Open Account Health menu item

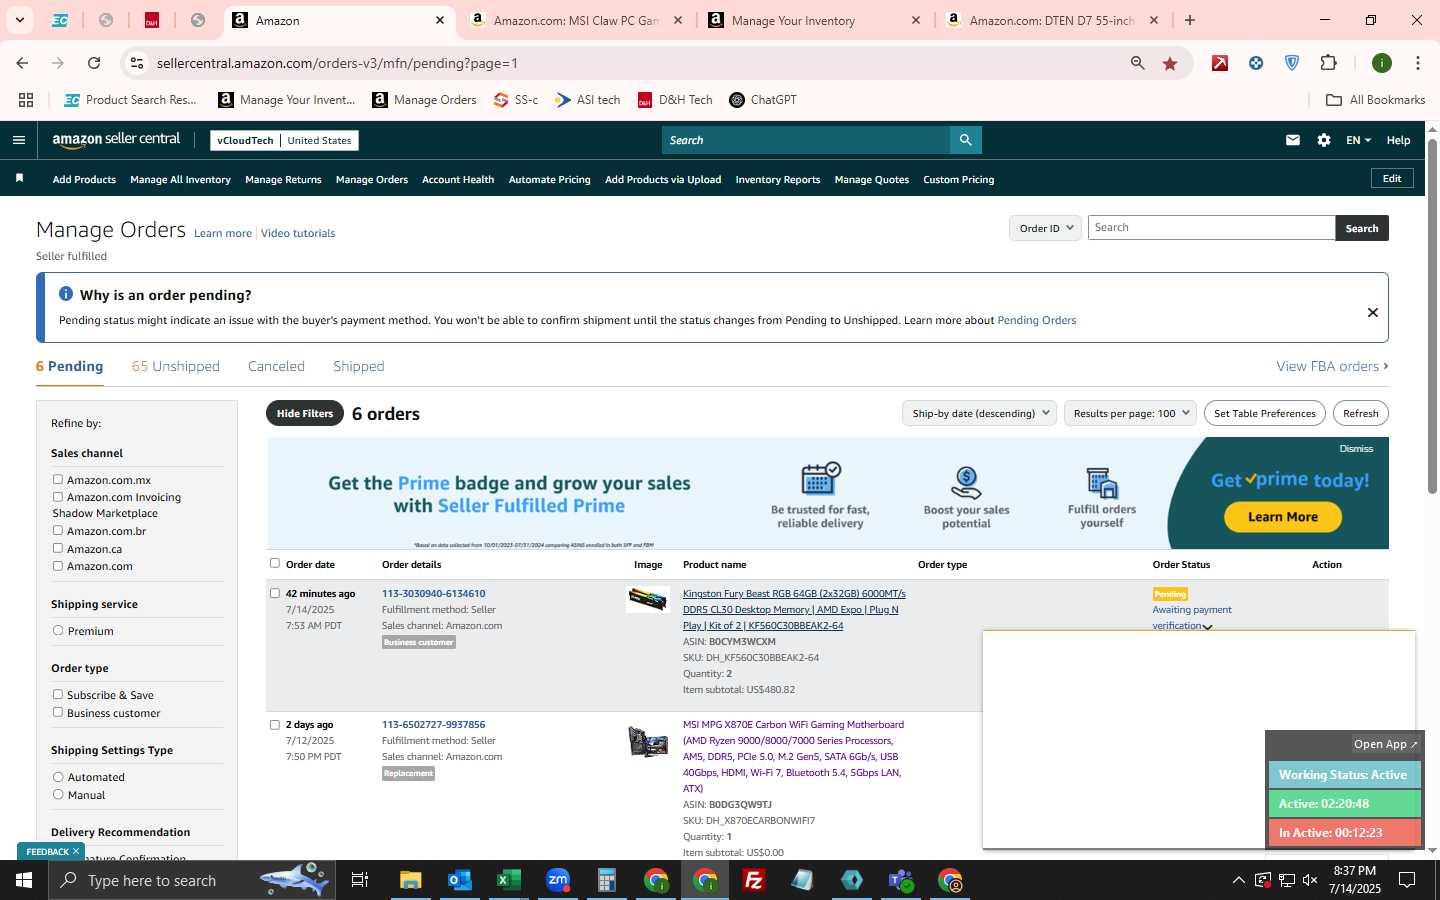point(458,180)
